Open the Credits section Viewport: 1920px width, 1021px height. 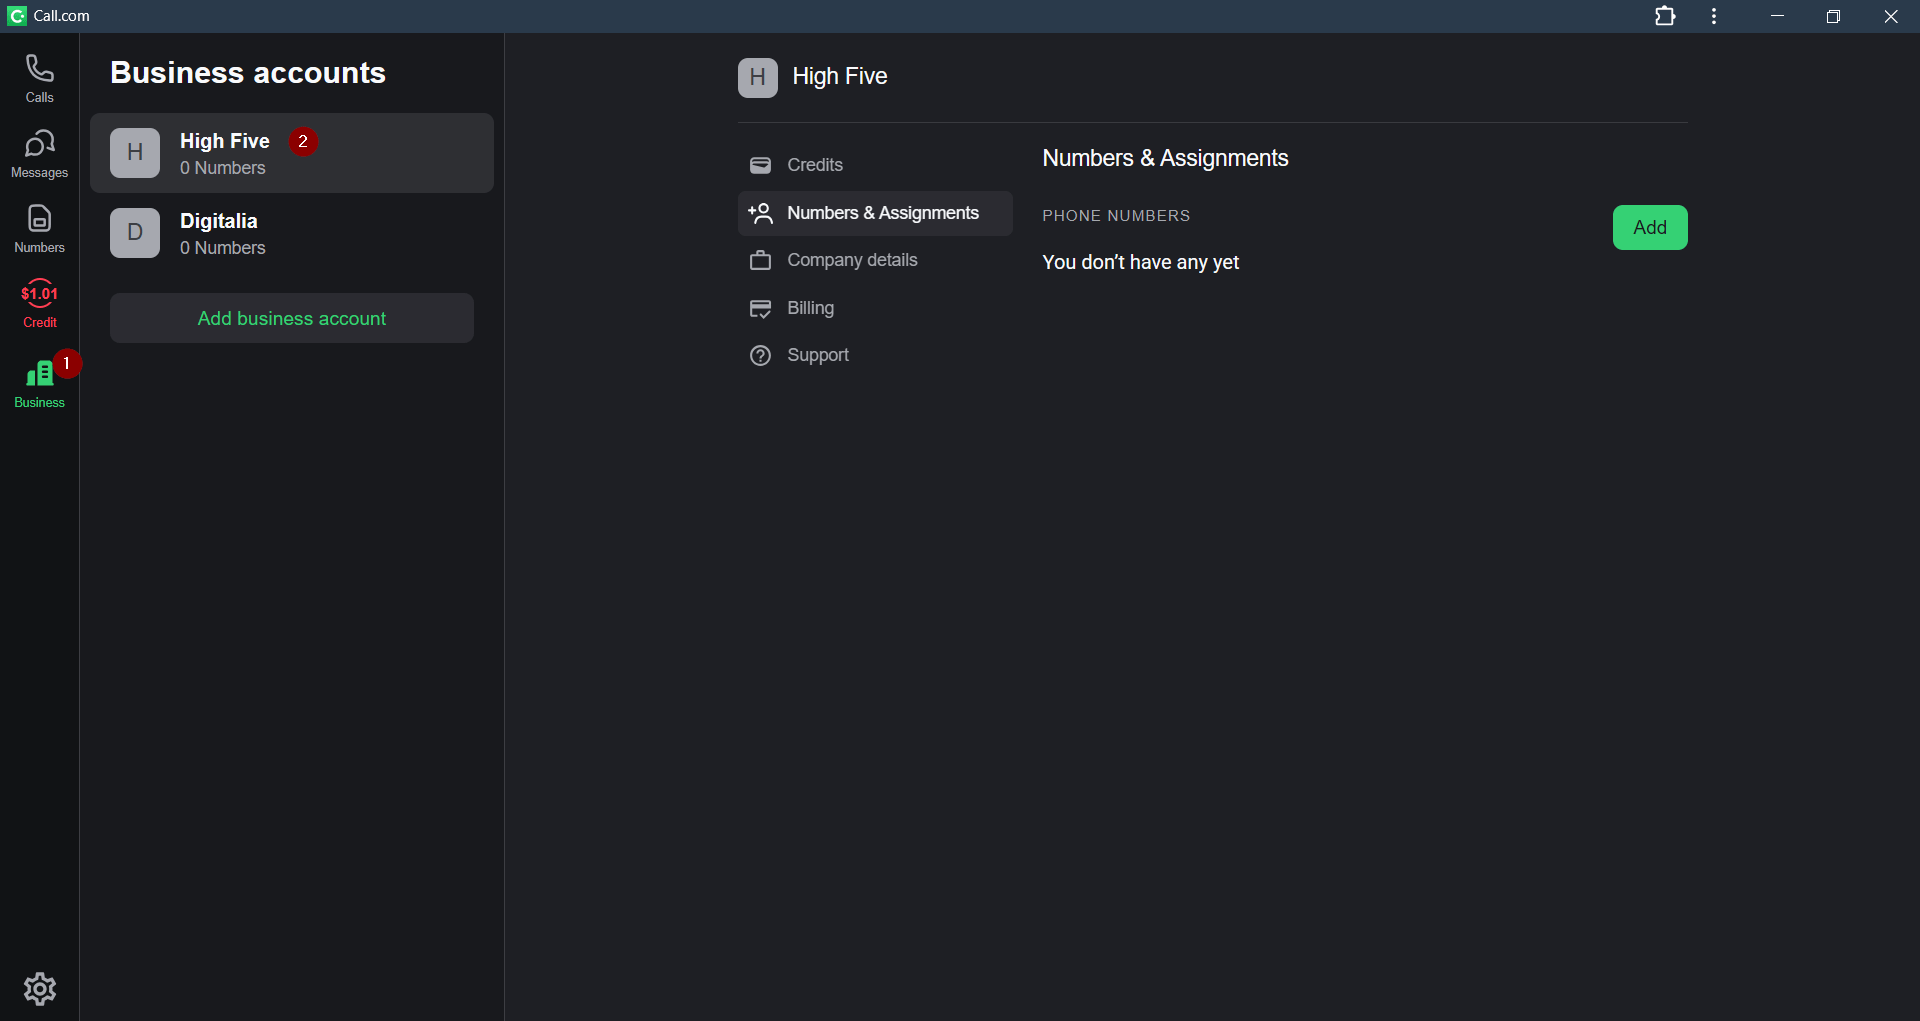814,165
